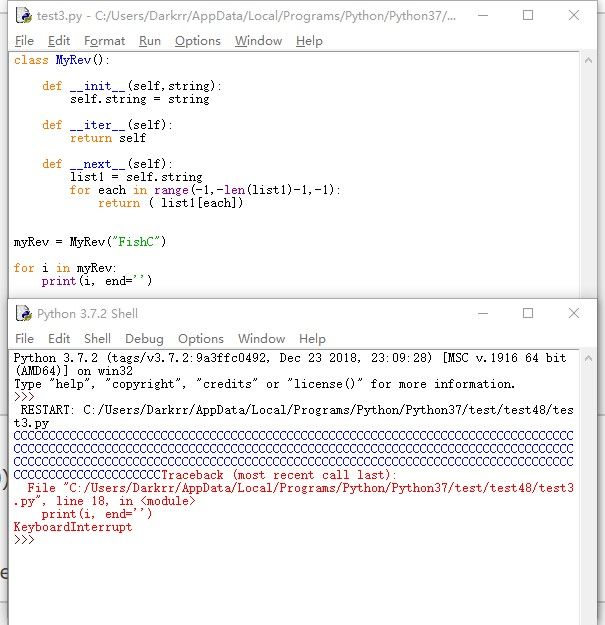Open the Shell menu in Python Shell
Image resolution: width=605 pixels, height=625 pixels.
point(97,338)
